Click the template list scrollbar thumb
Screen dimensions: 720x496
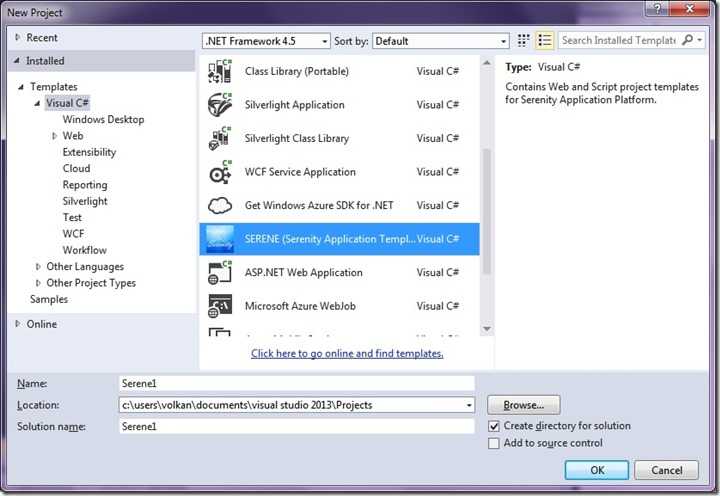coord(487,211)
